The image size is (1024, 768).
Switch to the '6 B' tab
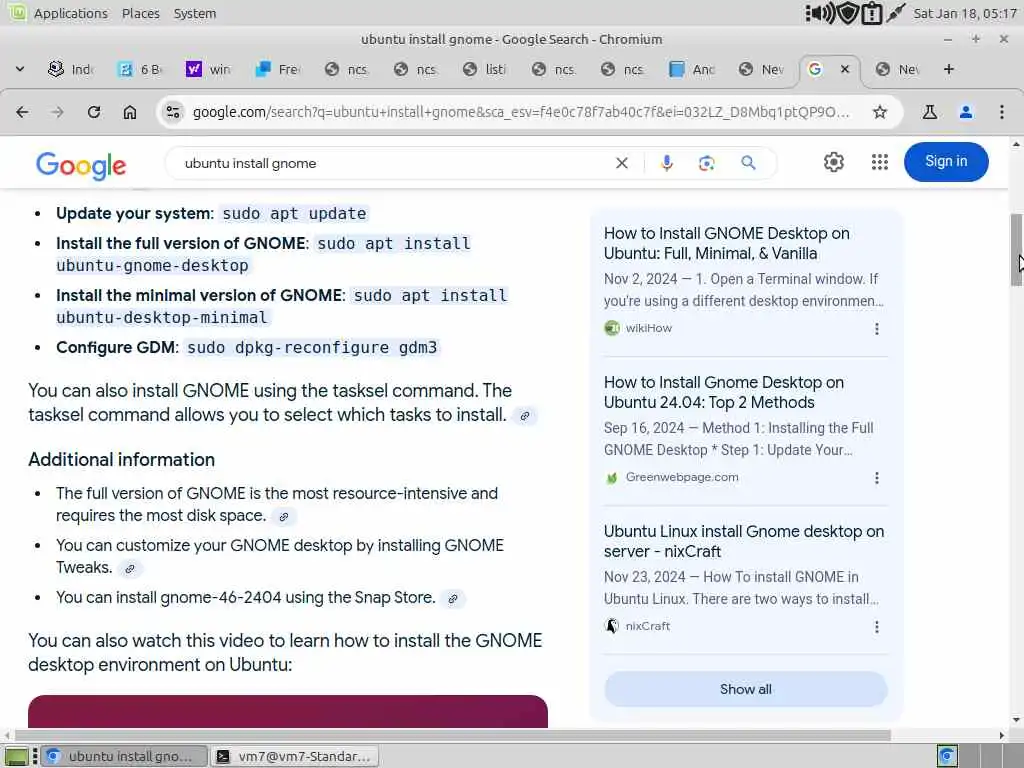(140, 69)
